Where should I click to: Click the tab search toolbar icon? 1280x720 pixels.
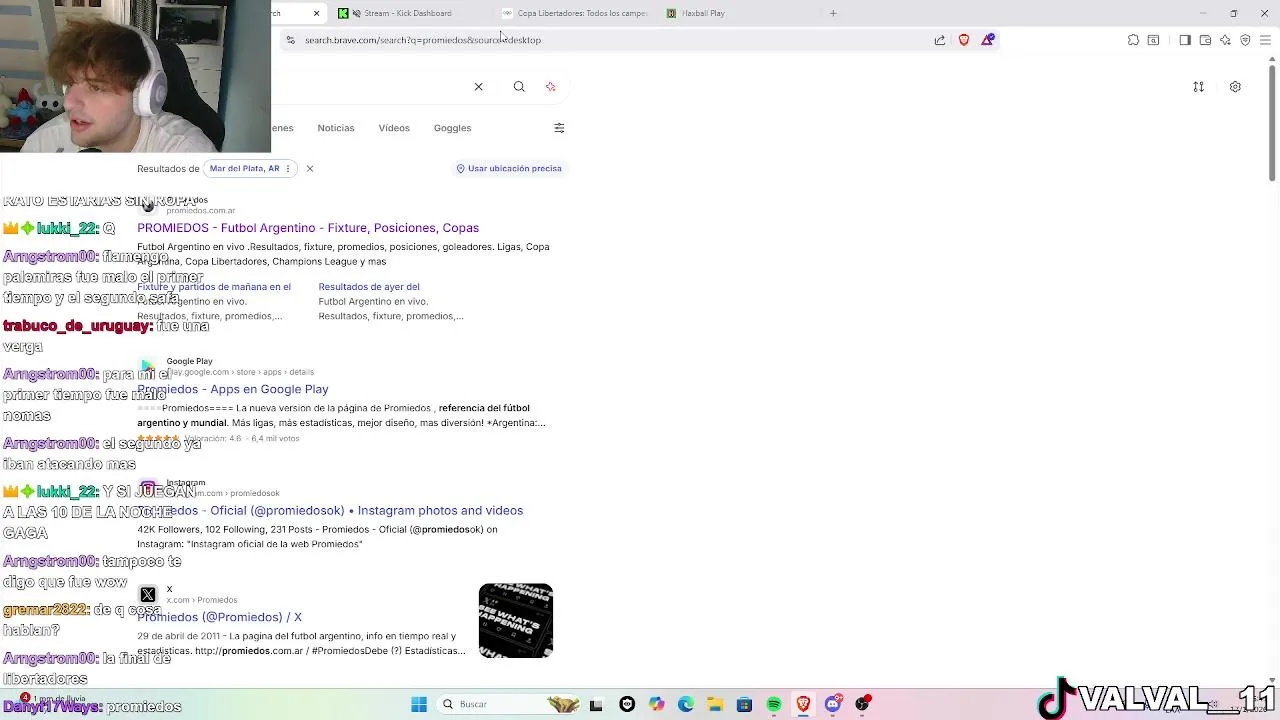(1153, 40)
